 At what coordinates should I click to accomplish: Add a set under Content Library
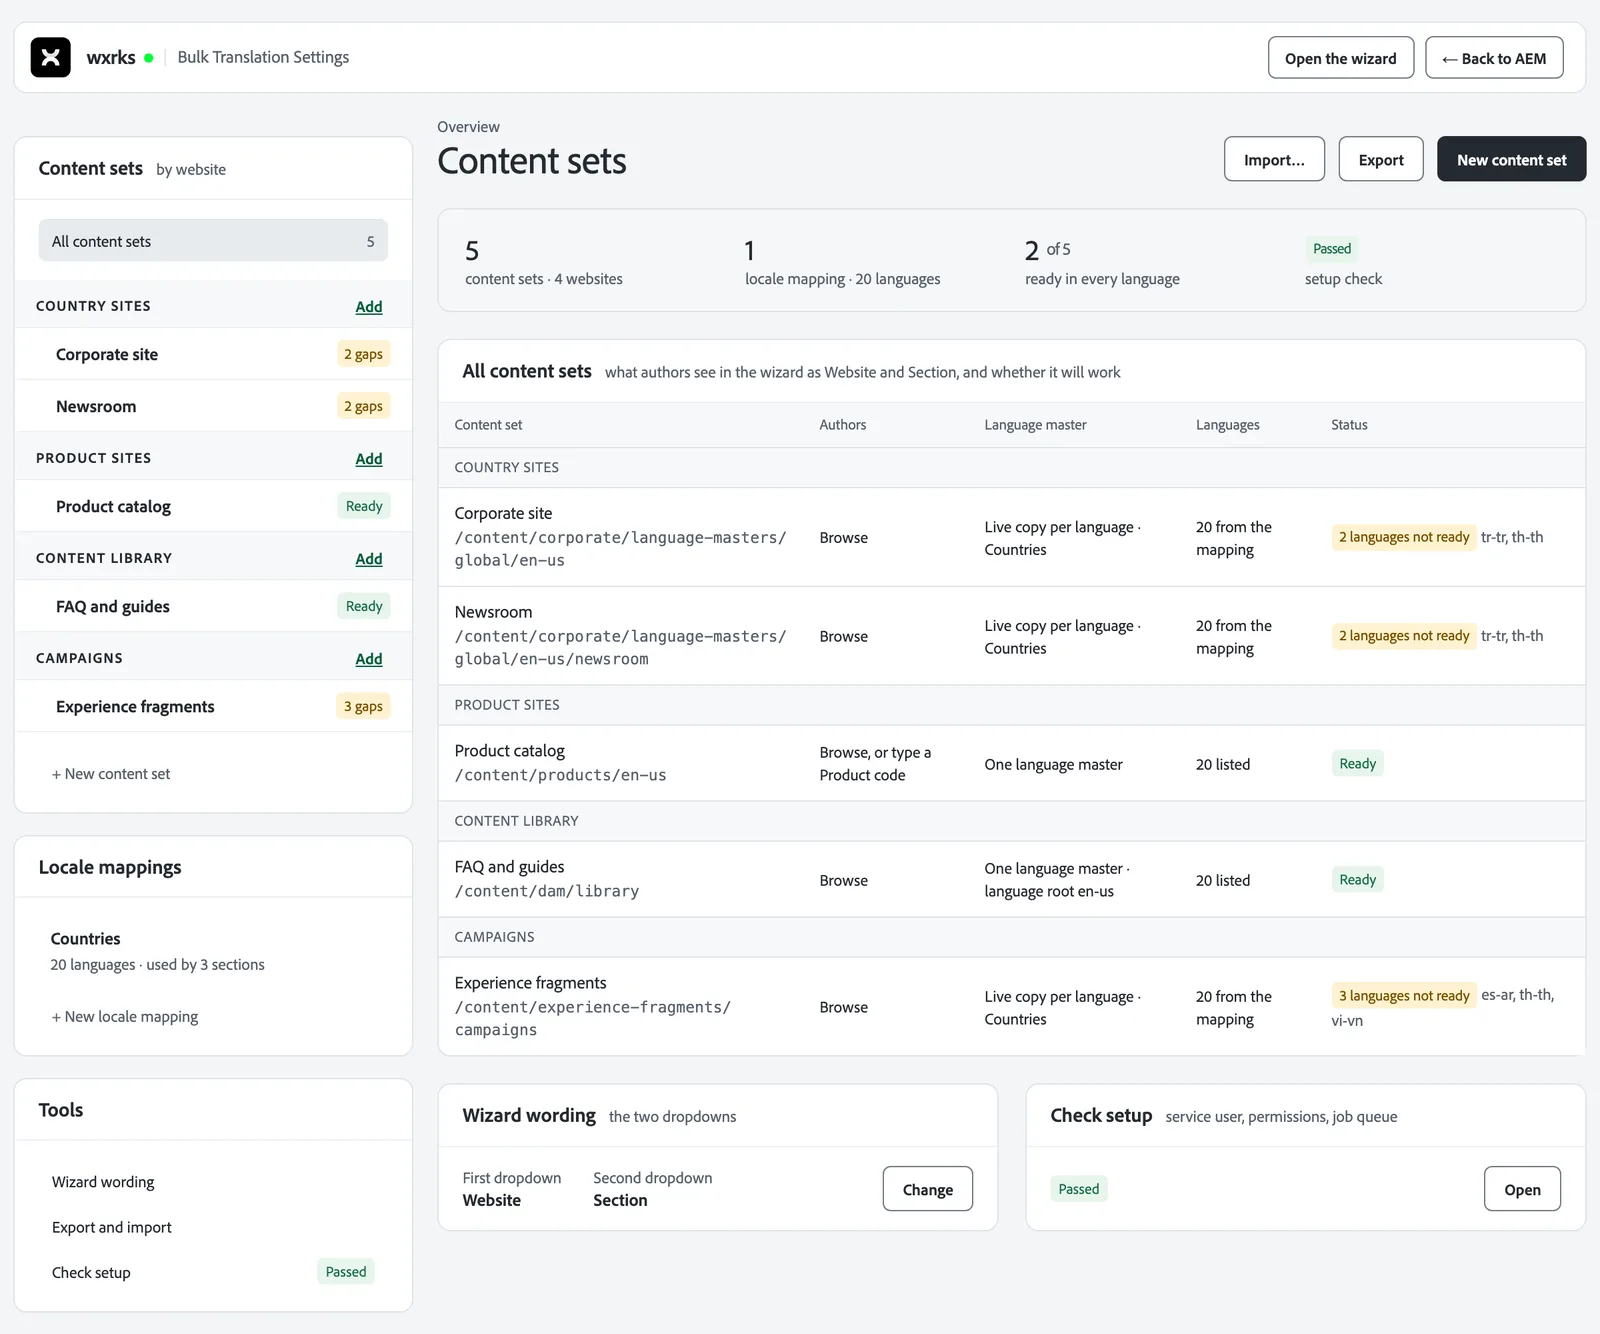click(x=369, y=559)
